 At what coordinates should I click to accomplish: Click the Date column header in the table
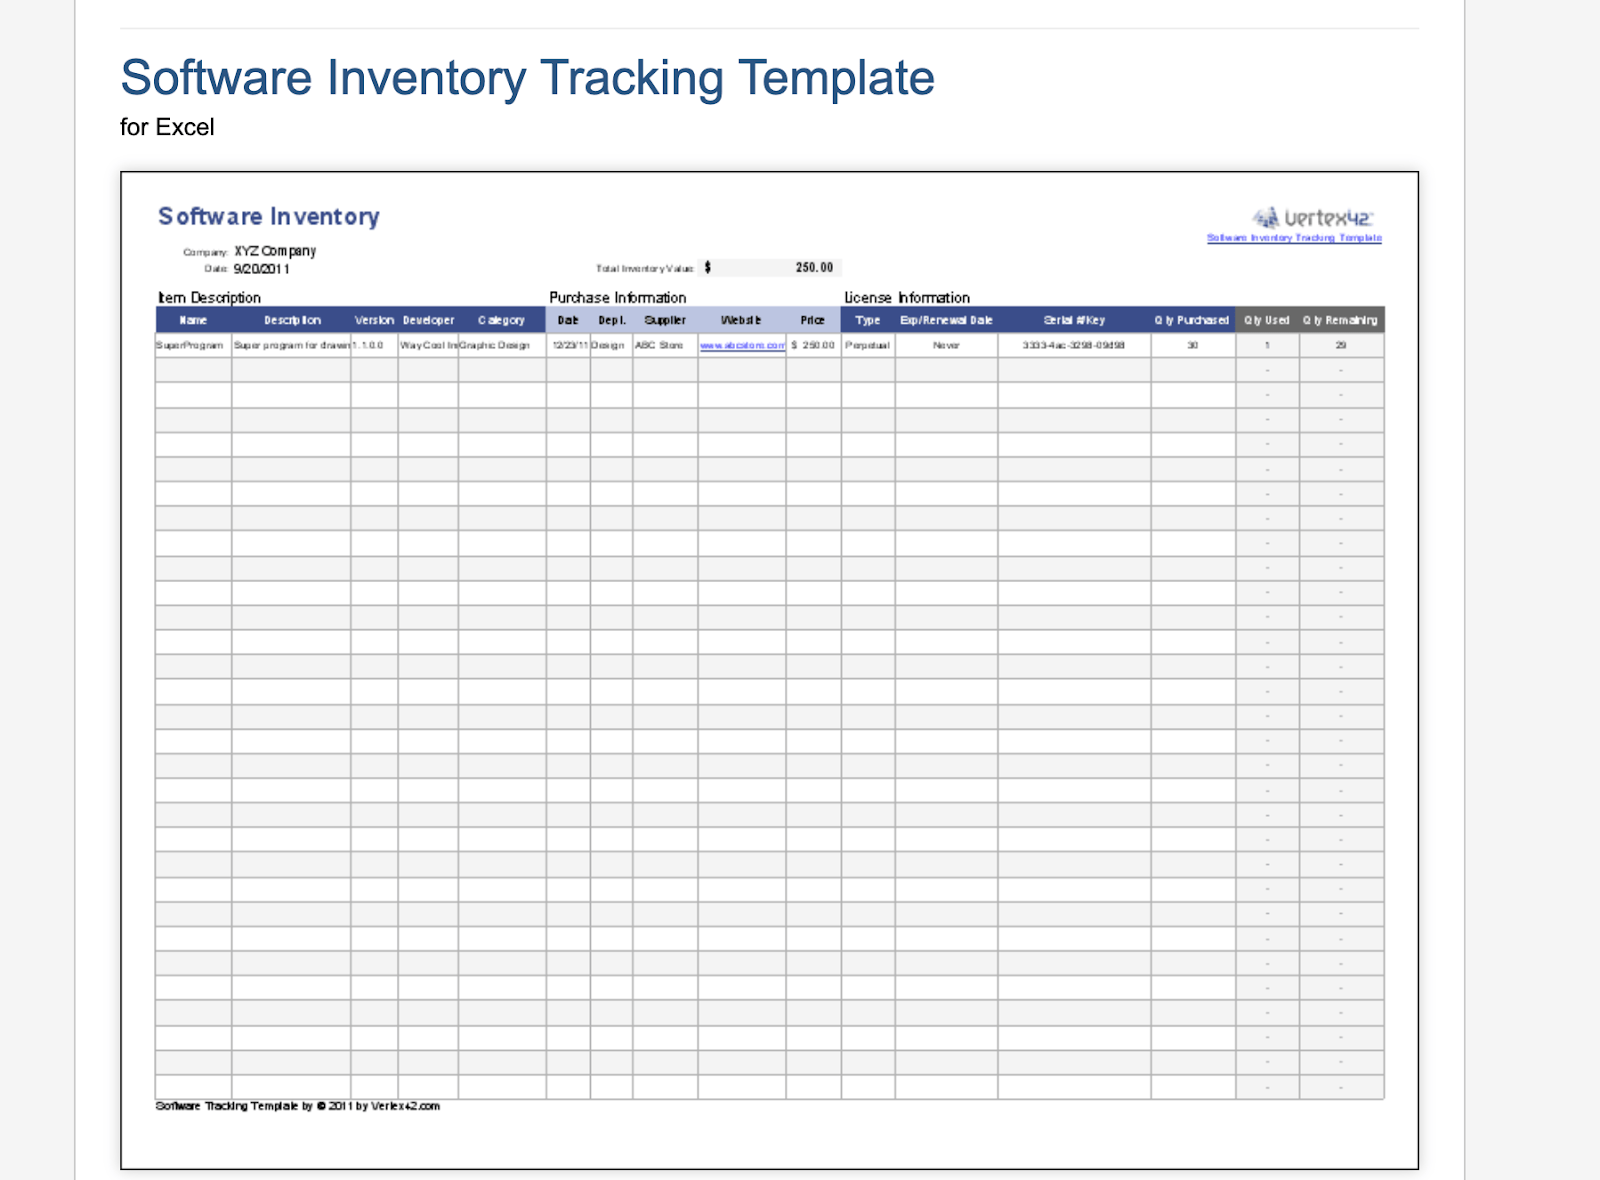pos(568,320)
